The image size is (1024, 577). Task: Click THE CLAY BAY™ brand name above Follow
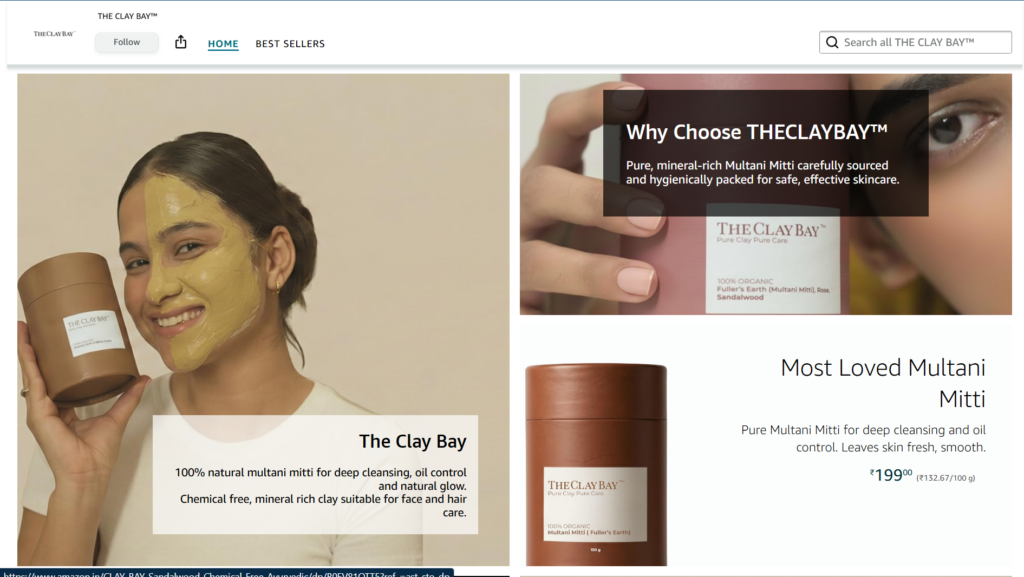pos(127,16)
